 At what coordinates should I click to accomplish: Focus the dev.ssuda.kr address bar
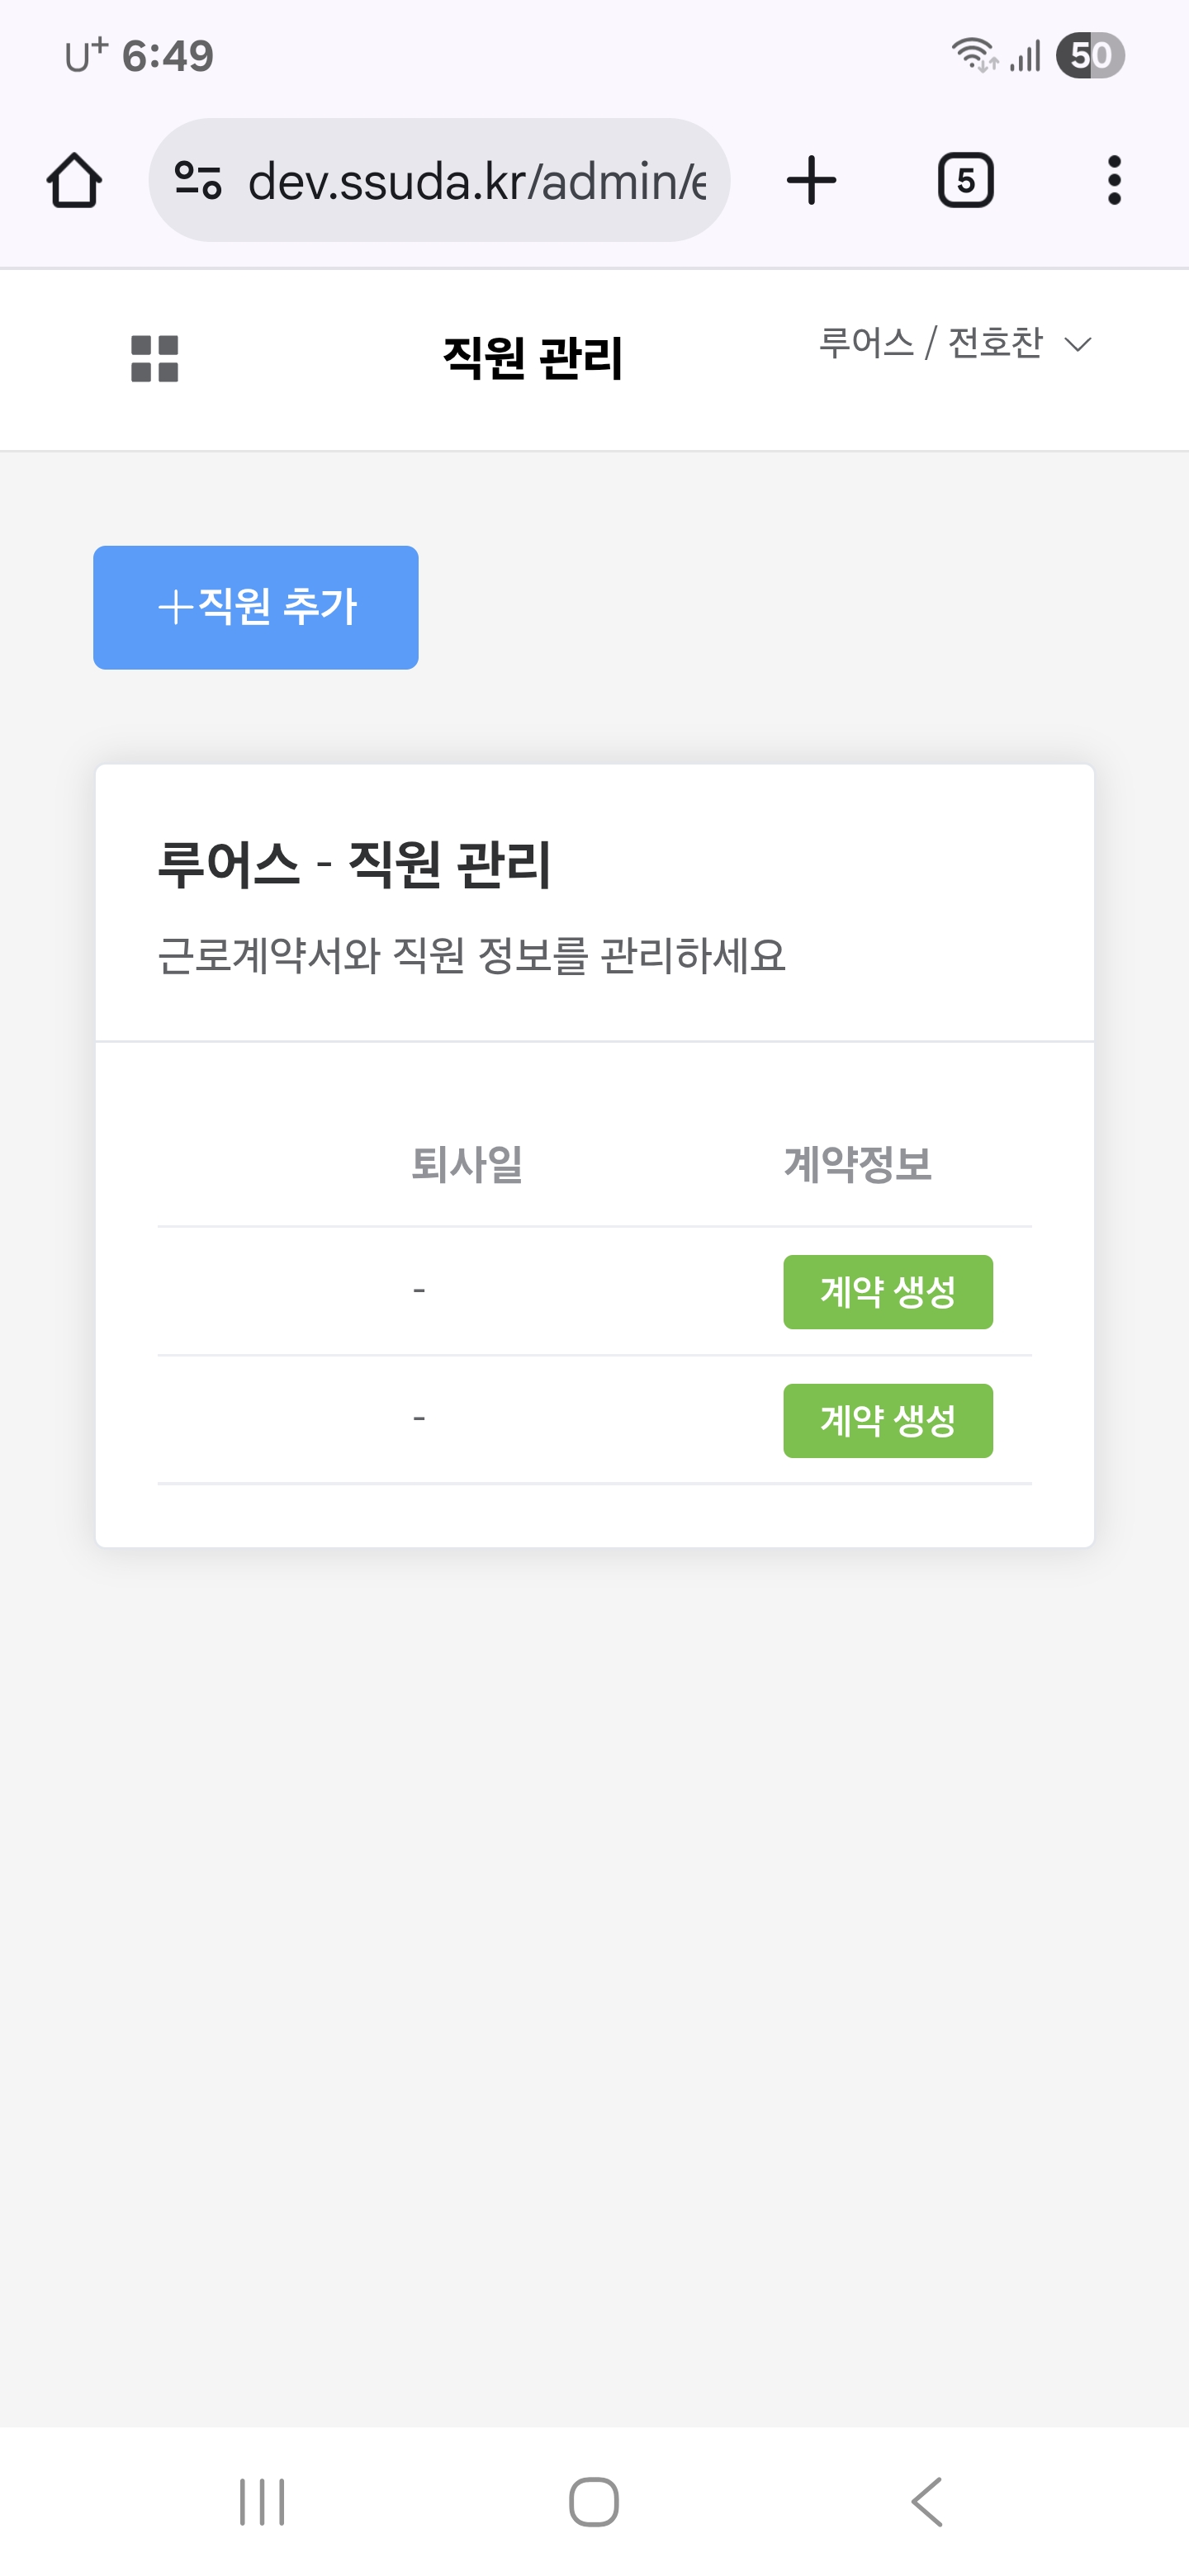(475, 181)
